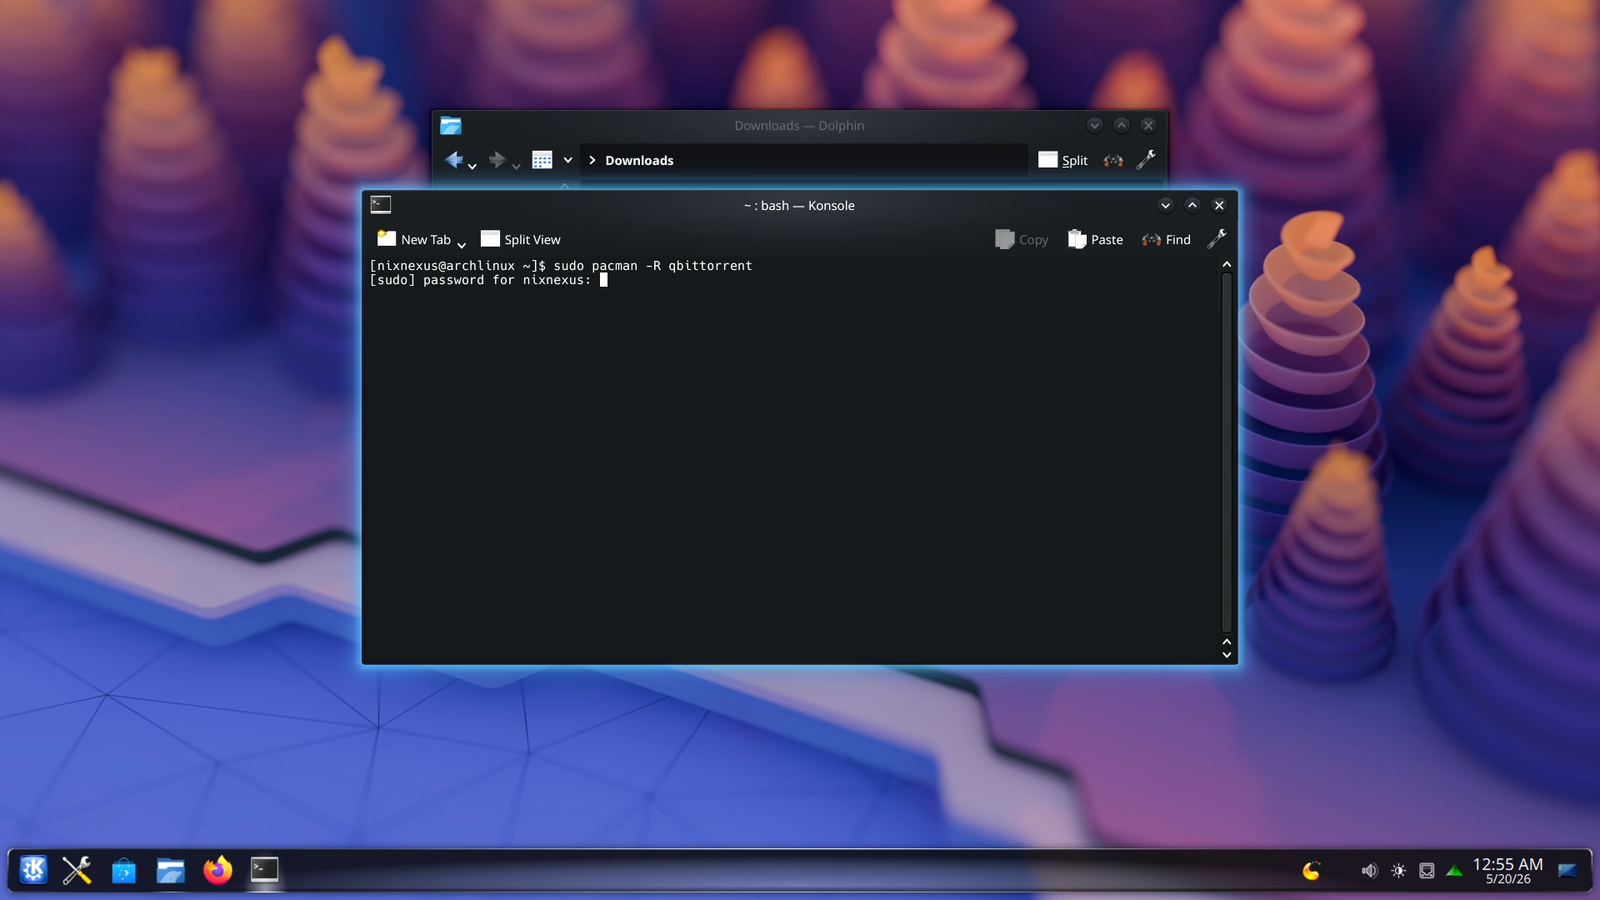The image size is (1600, 900).
Task: Close the Konsole window
Action: (1219, 205)
